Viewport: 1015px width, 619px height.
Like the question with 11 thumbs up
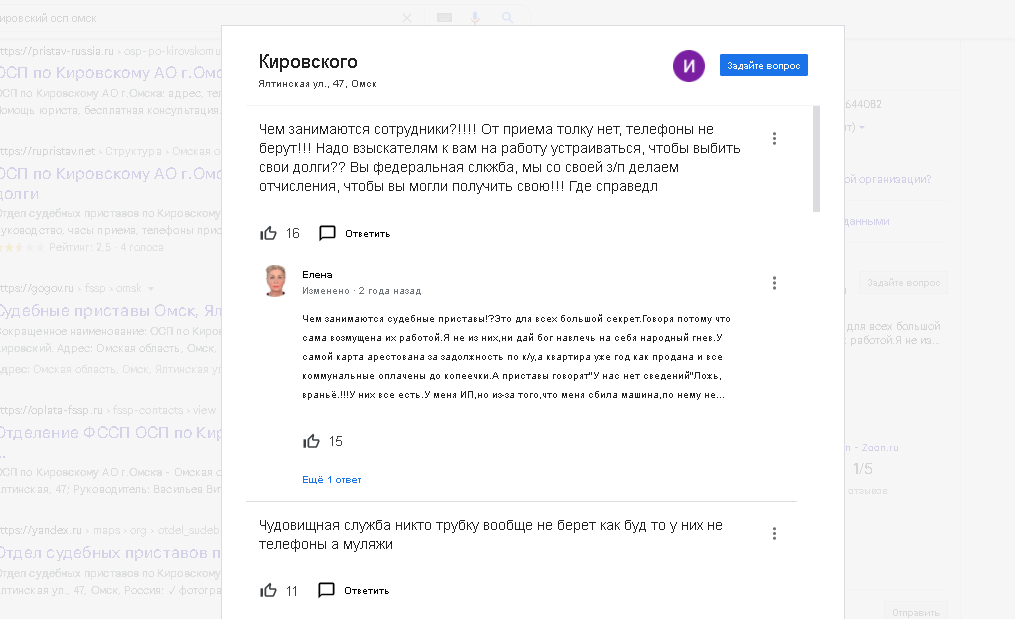click(x=268, y=591)
